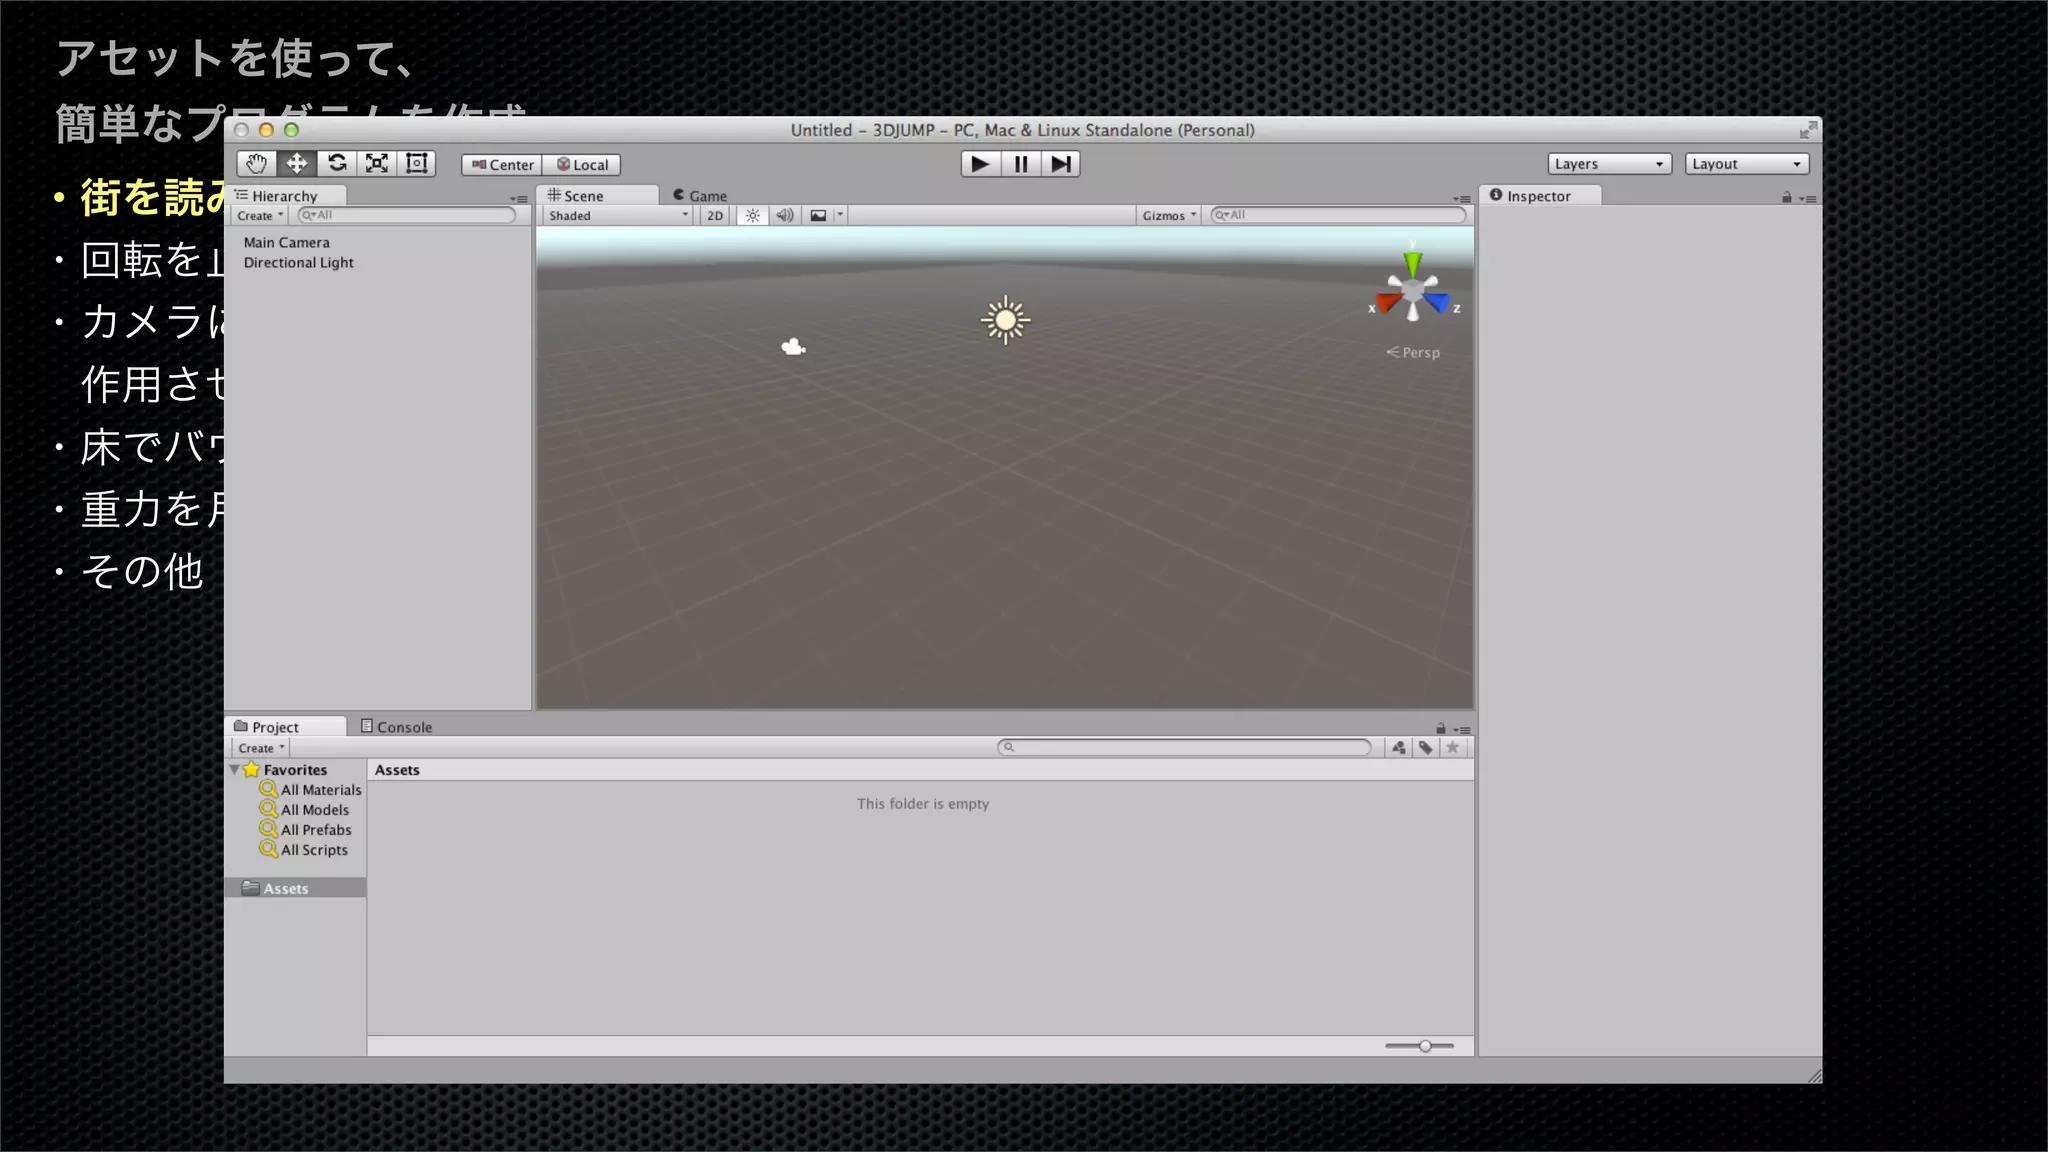
Task: Select the Rotate tool
Action: (337, 164)
